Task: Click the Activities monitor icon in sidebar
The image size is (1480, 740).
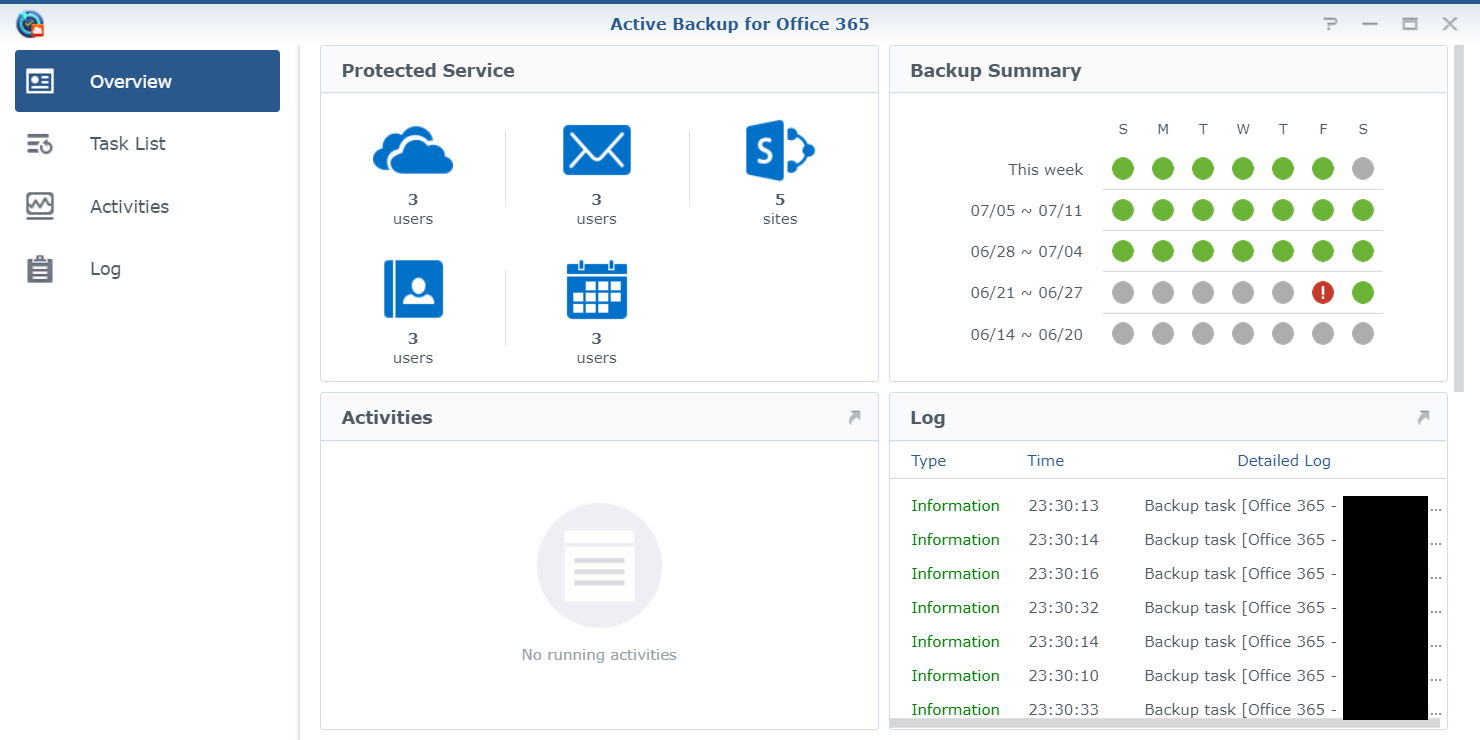Action: coord(40,207)
